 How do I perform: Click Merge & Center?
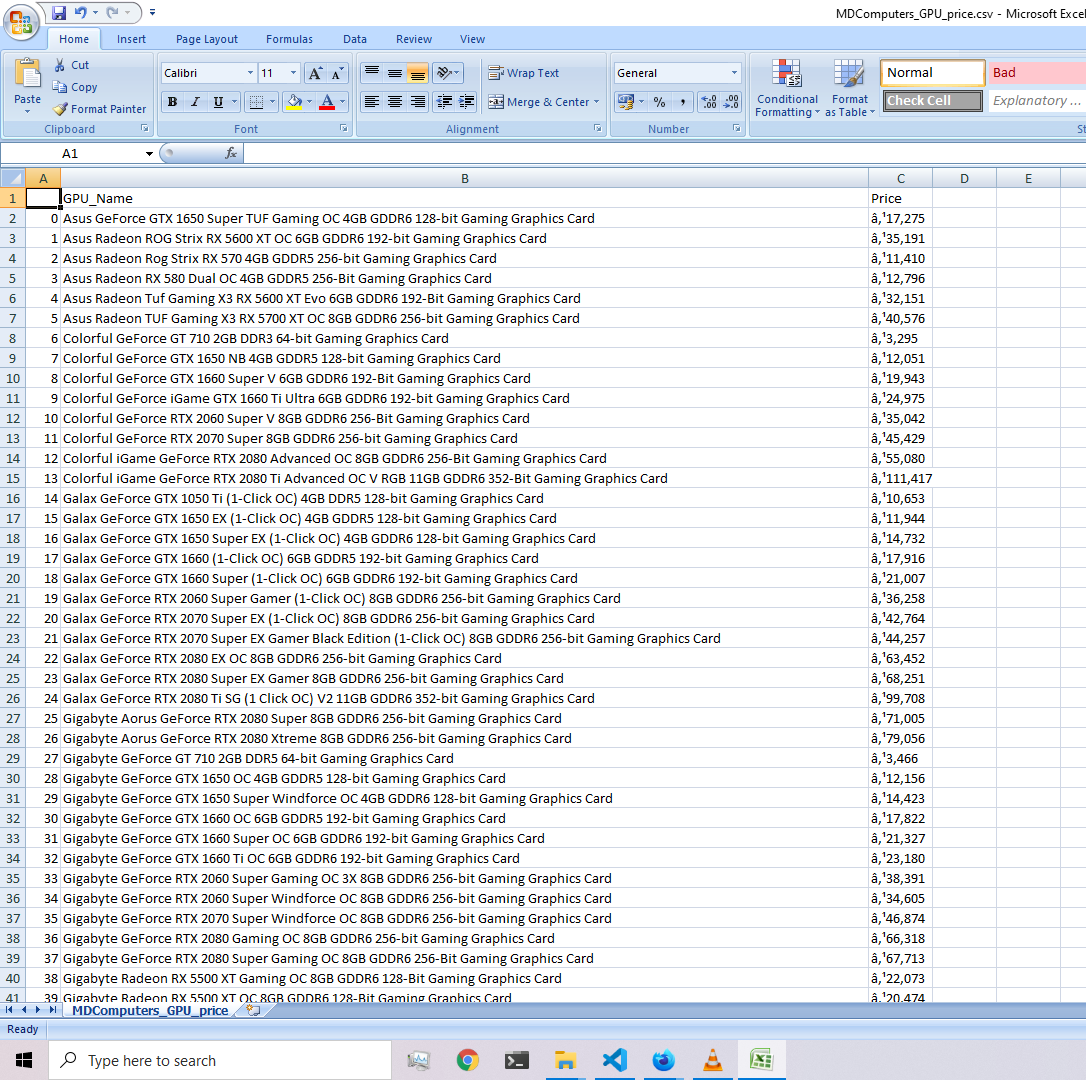coord(539,102)
